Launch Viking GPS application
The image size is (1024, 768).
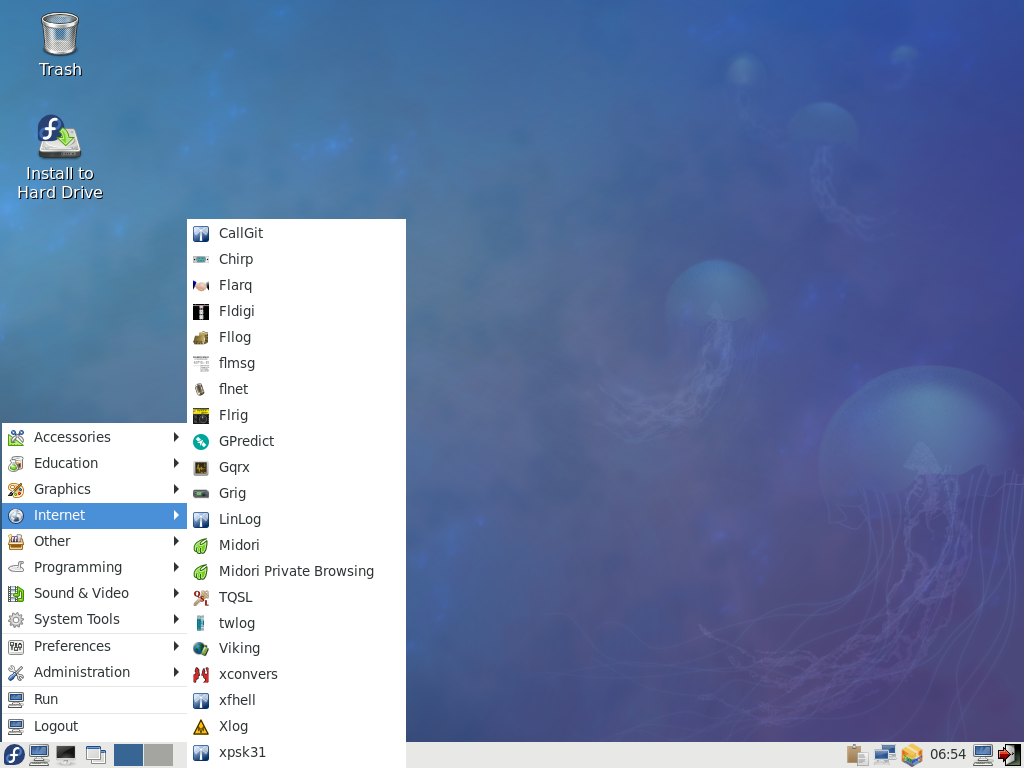pyautogui.click(x=296, y=648)
